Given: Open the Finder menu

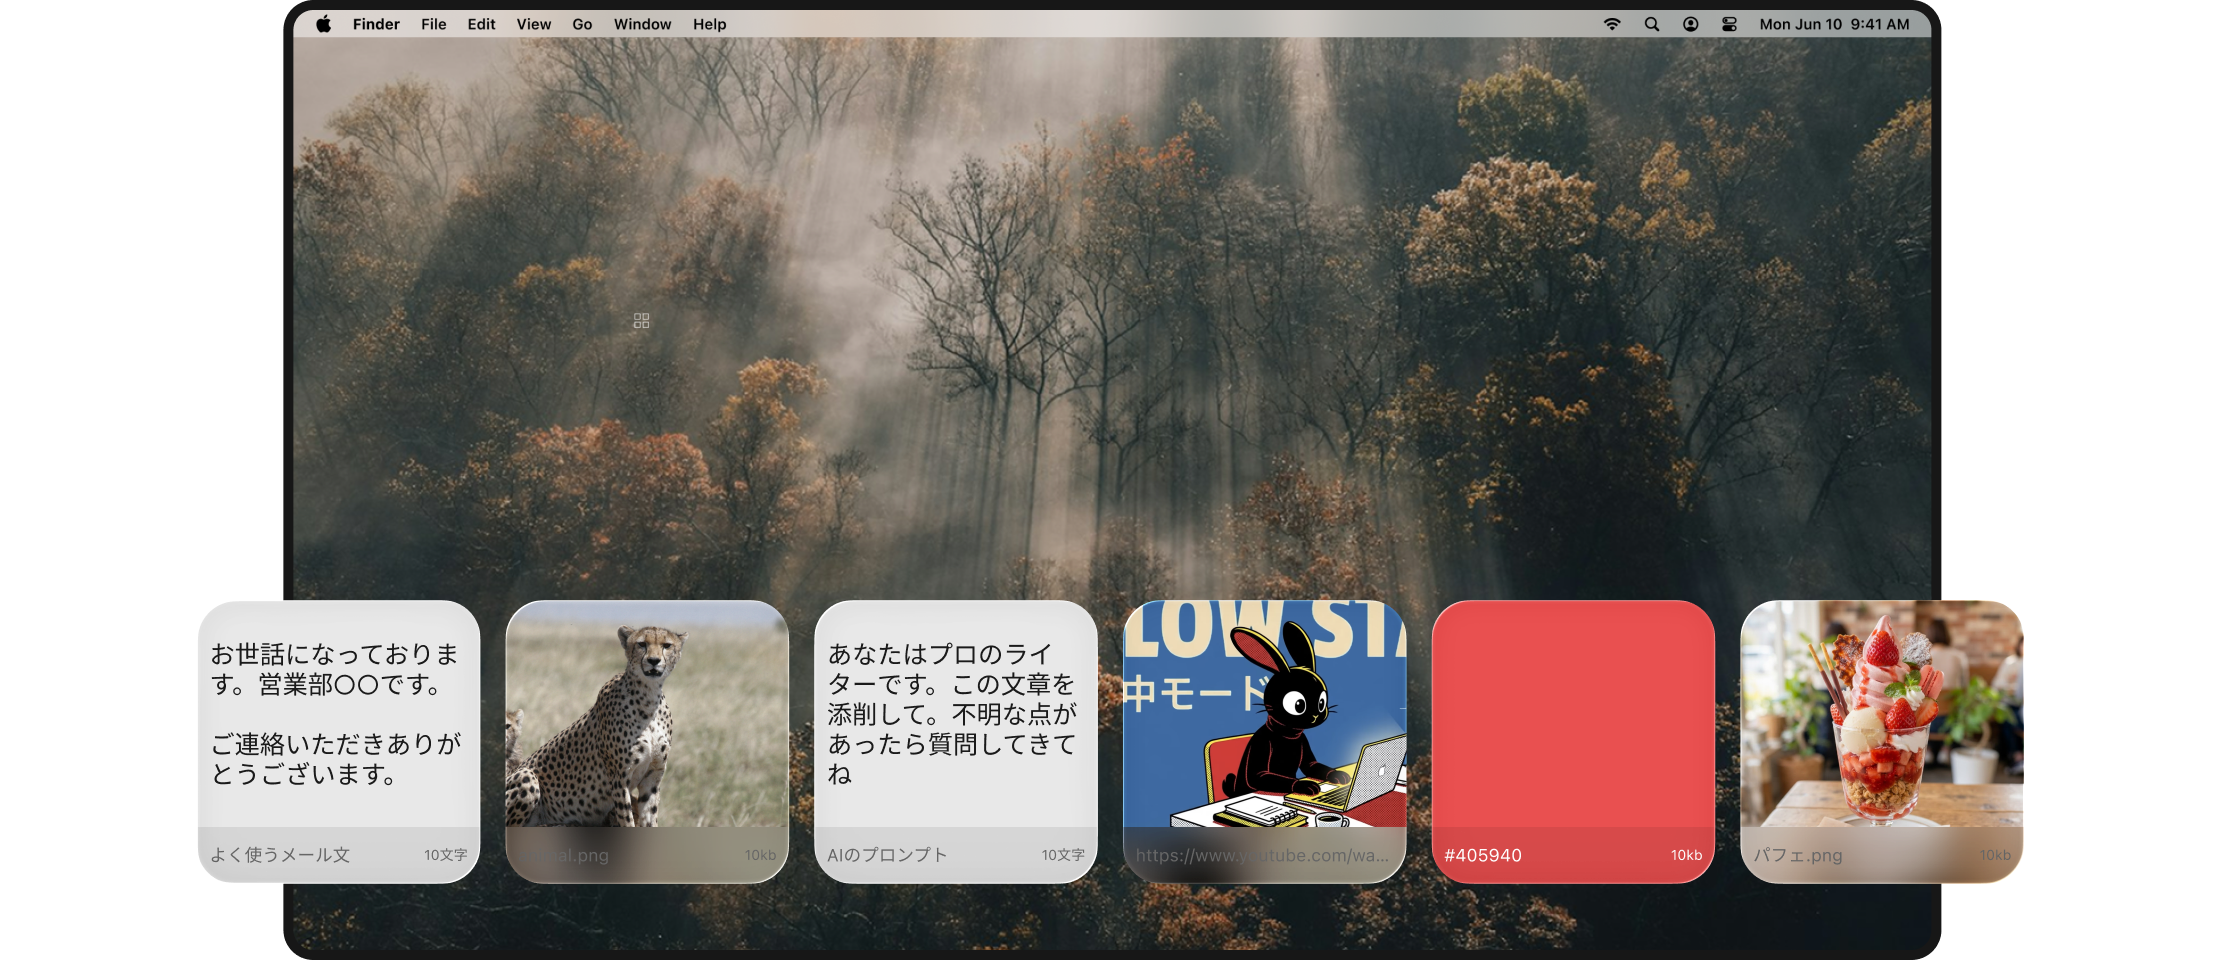Looking at the screenshot, I should (x=376, y=24).
